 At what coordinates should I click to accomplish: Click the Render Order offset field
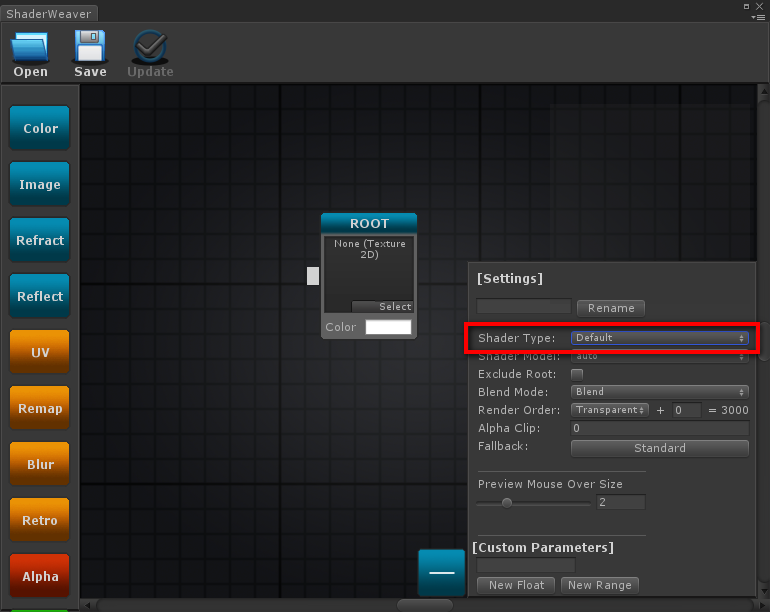[686, 410]
